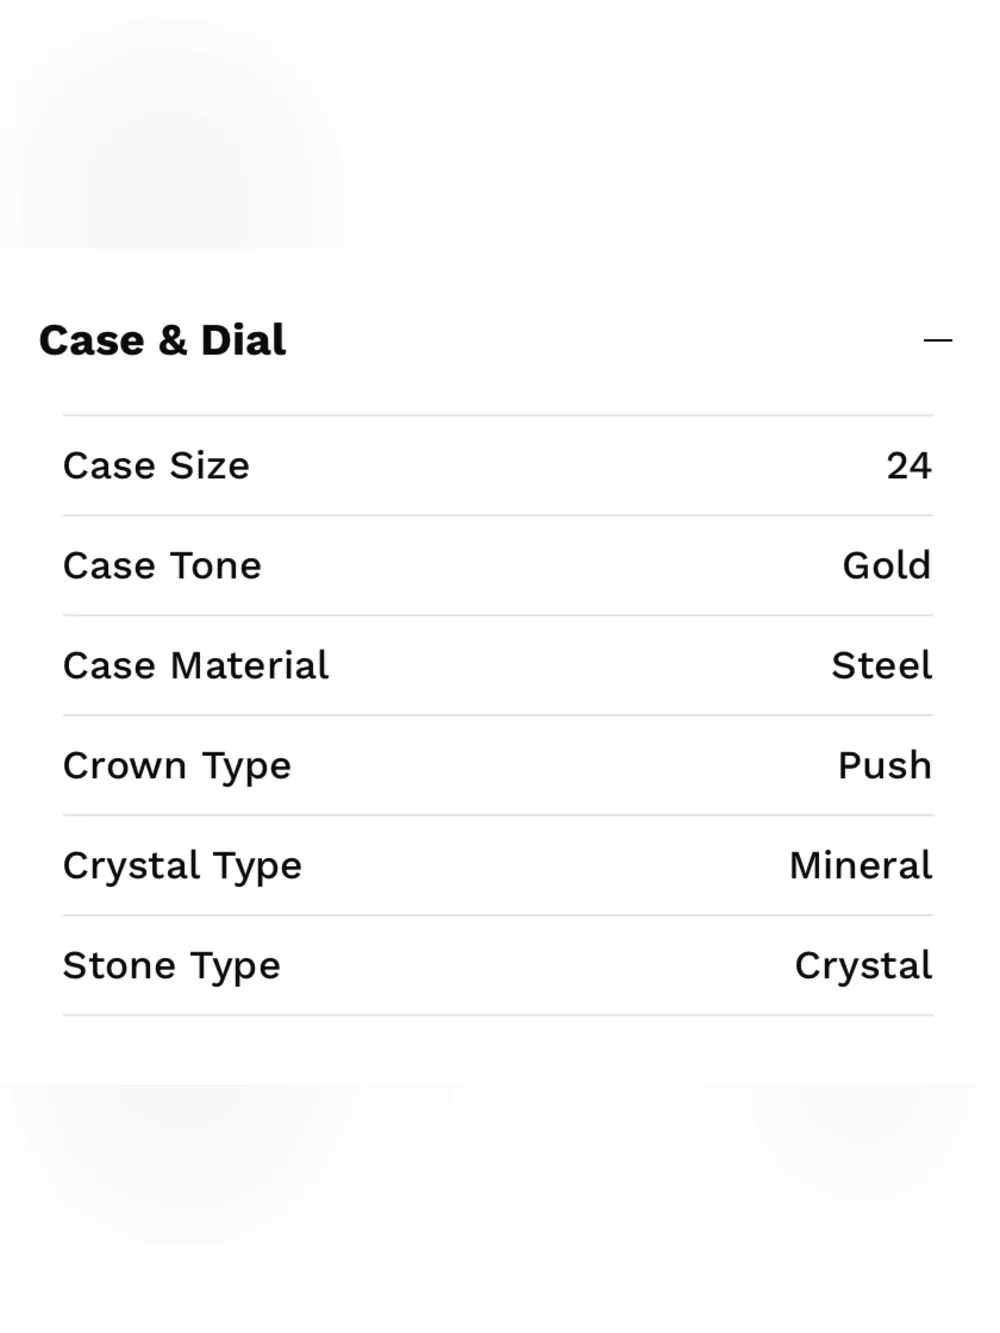Click the word Size in Case Size
The image size is (1000, 1333).
point(210,466)
